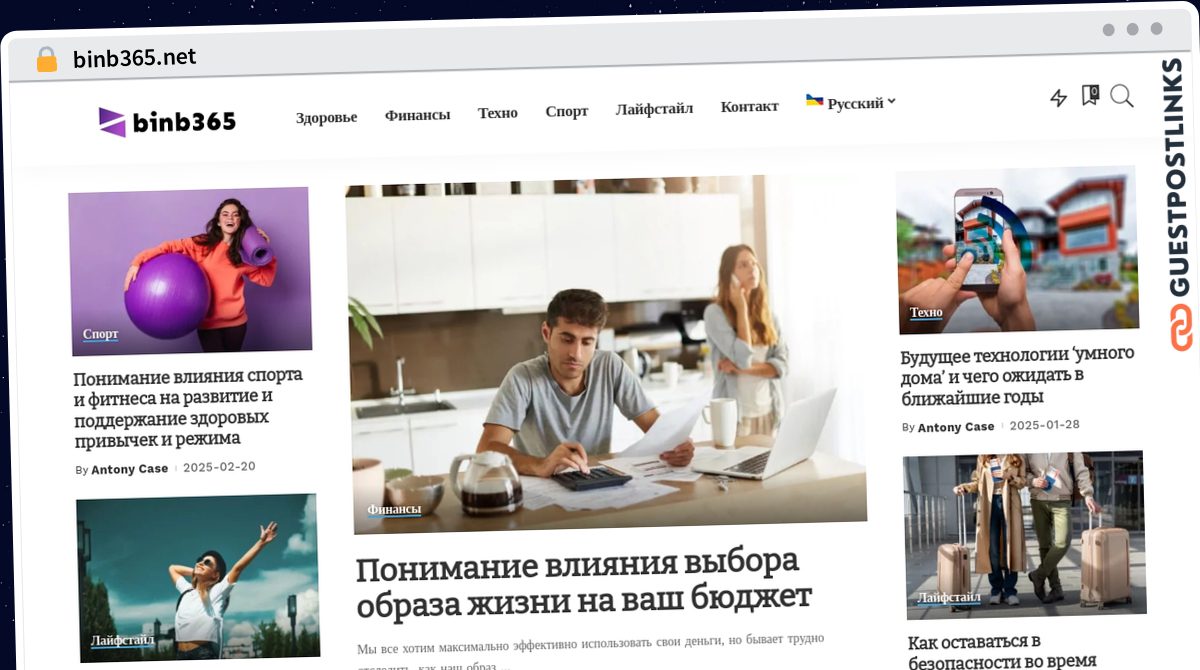This screenshot has width=1200, height=670.
Task: Open thumbnail of woman with raised arm
Action: pyautogui.click(x=198, y=576)
